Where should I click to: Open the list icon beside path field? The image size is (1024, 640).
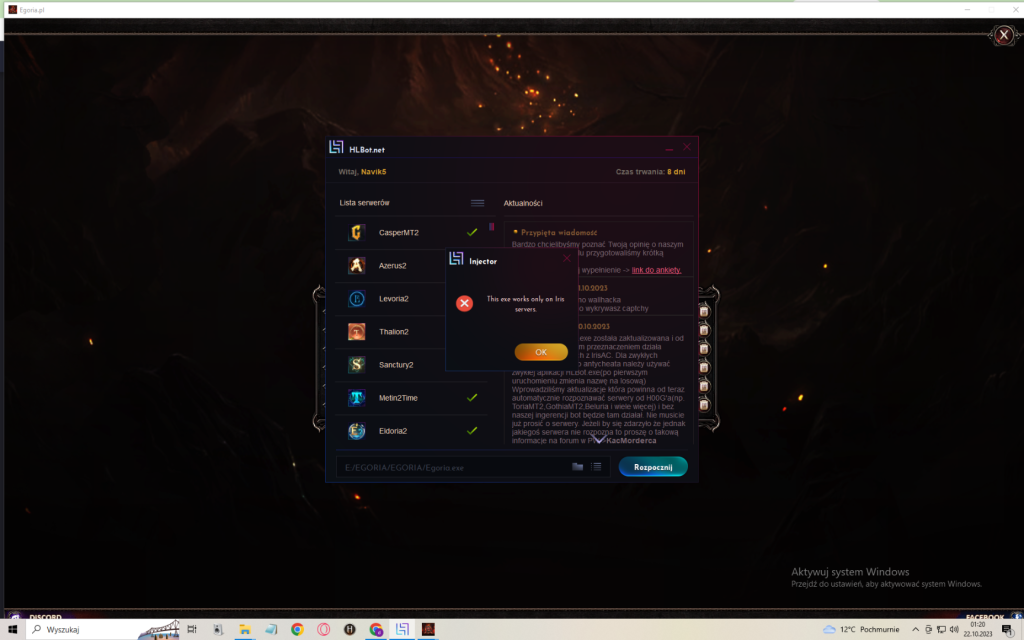[x=596, y=467]
